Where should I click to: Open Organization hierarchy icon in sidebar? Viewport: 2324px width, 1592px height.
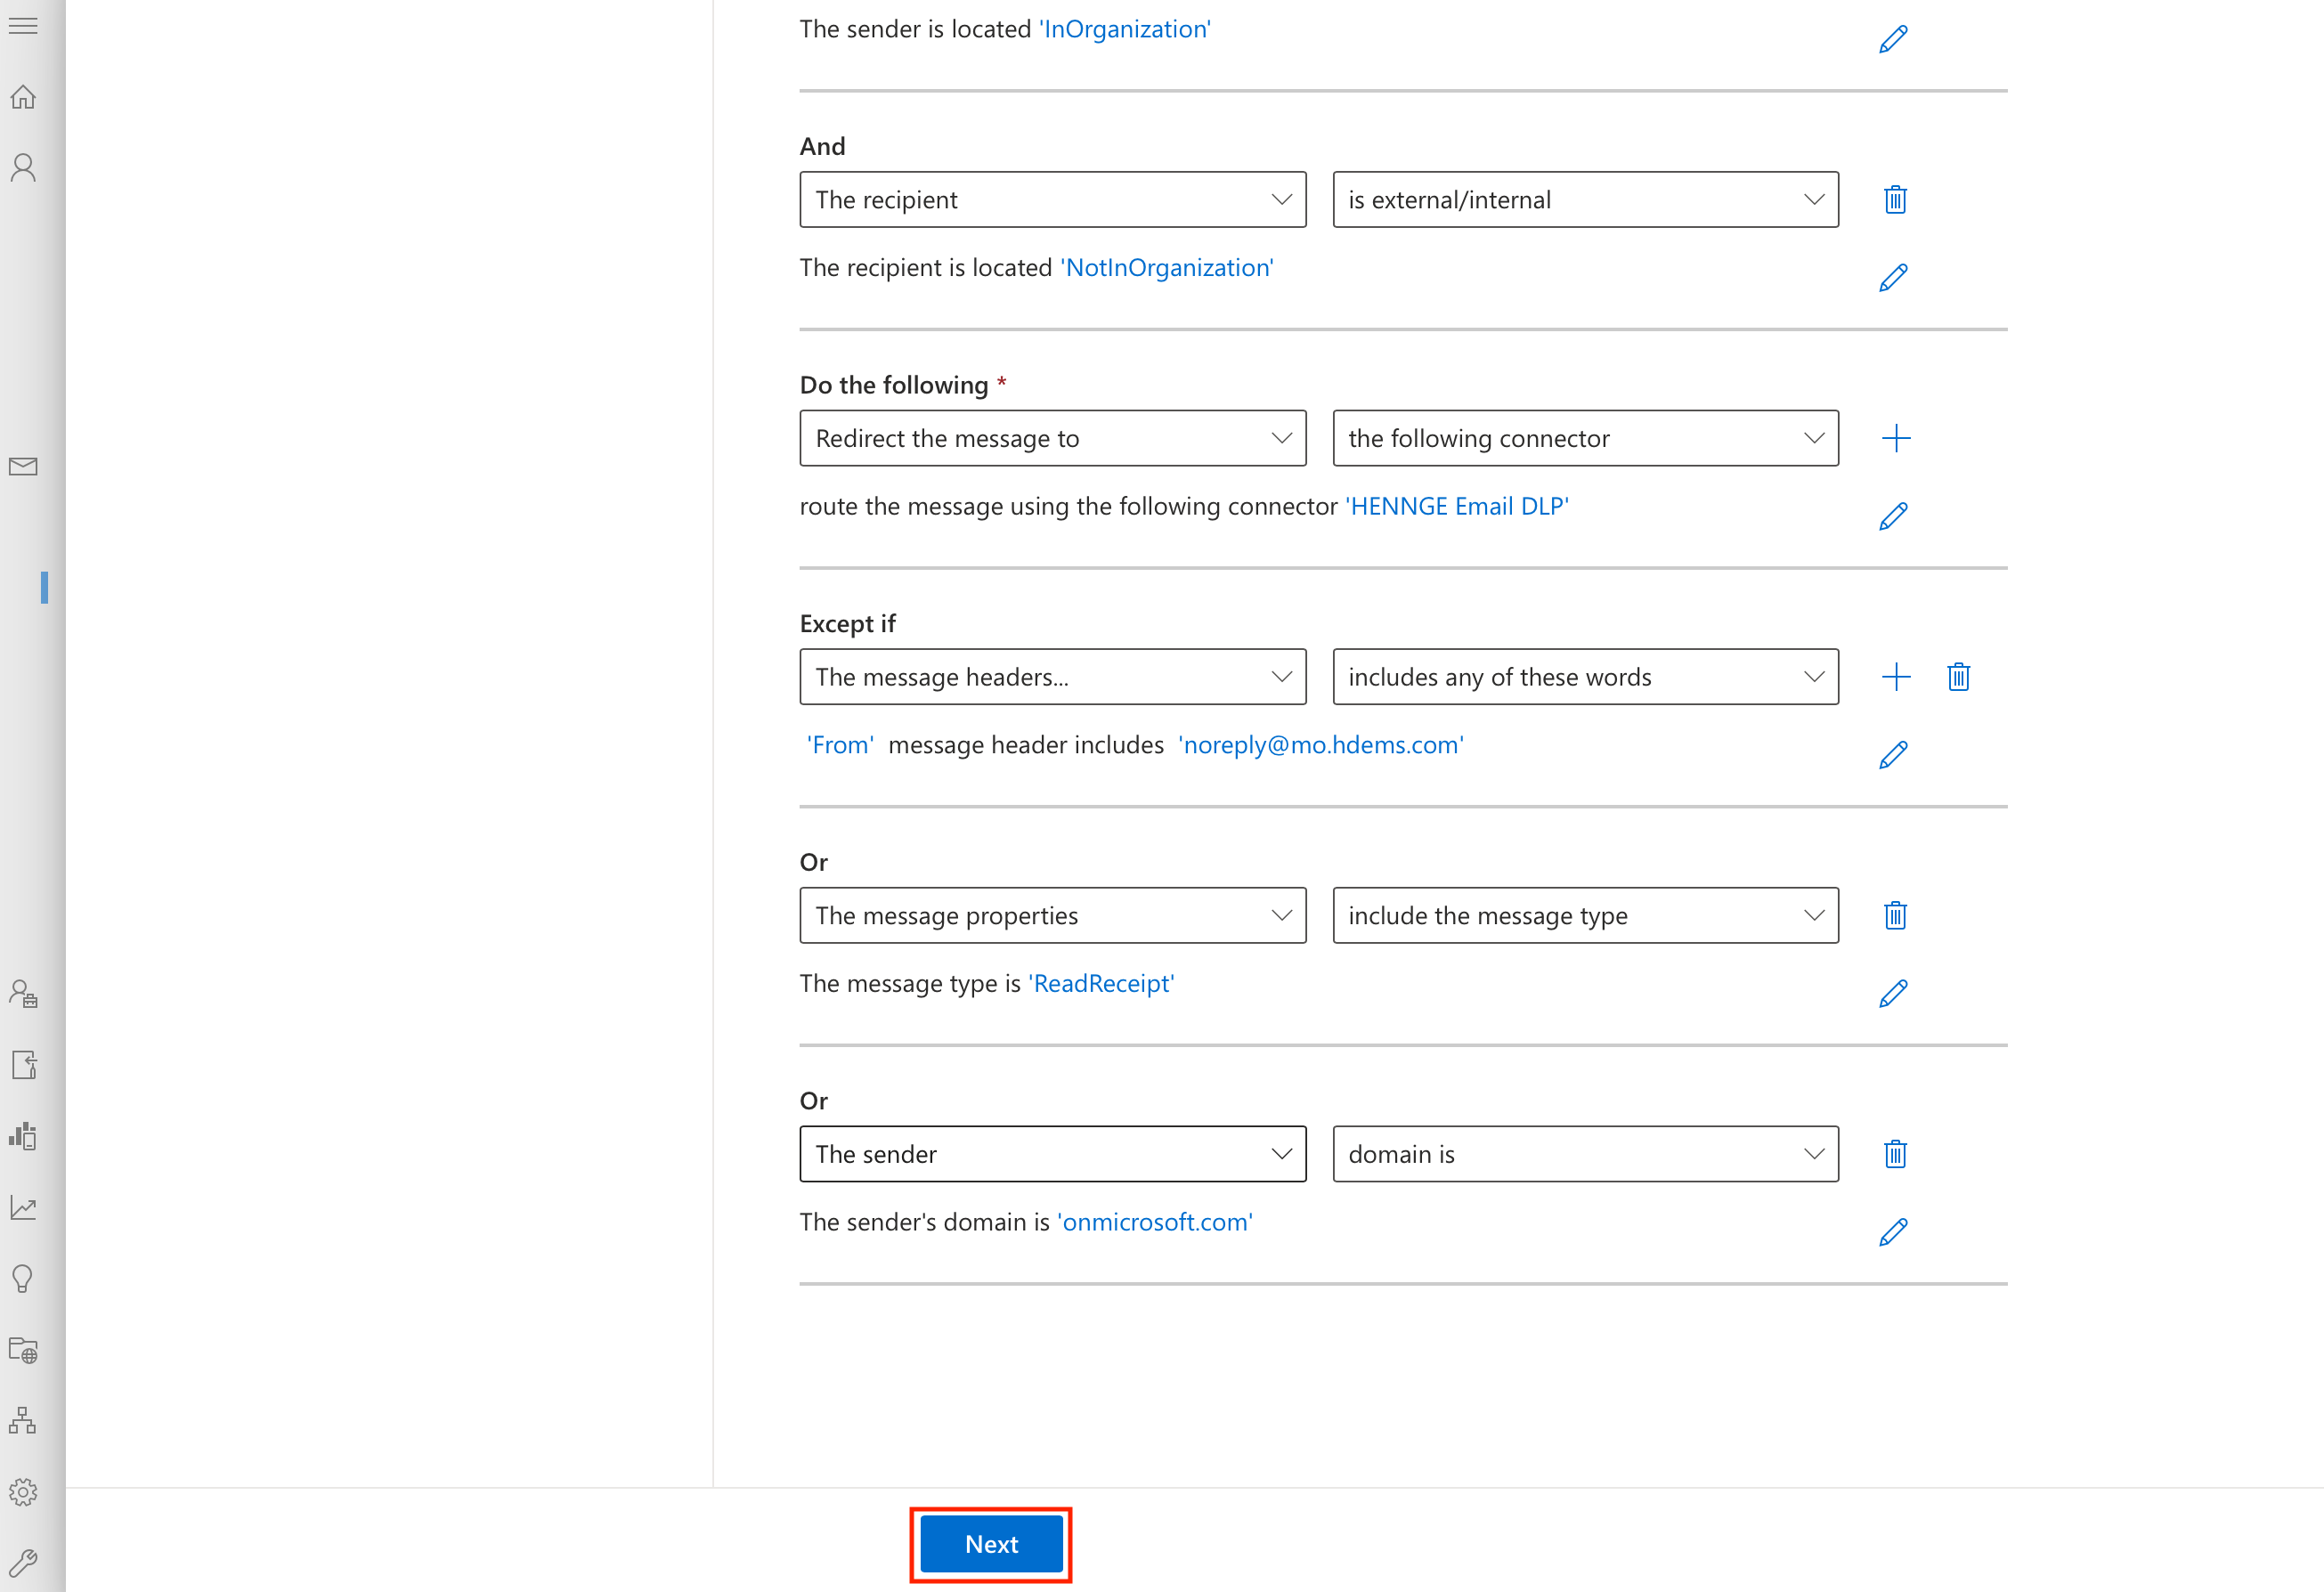click(23, 1420)
